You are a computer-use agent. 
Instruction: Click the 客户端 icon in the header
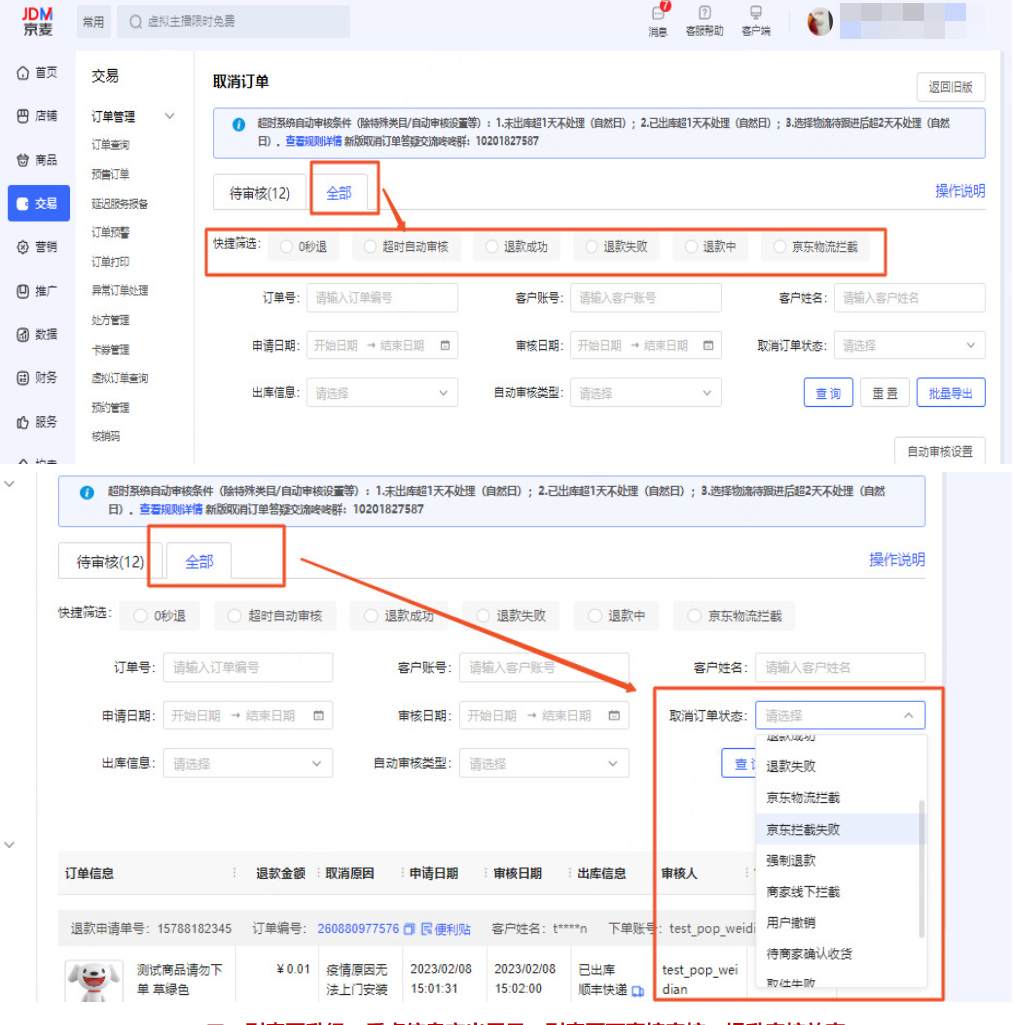coord(755,22)
